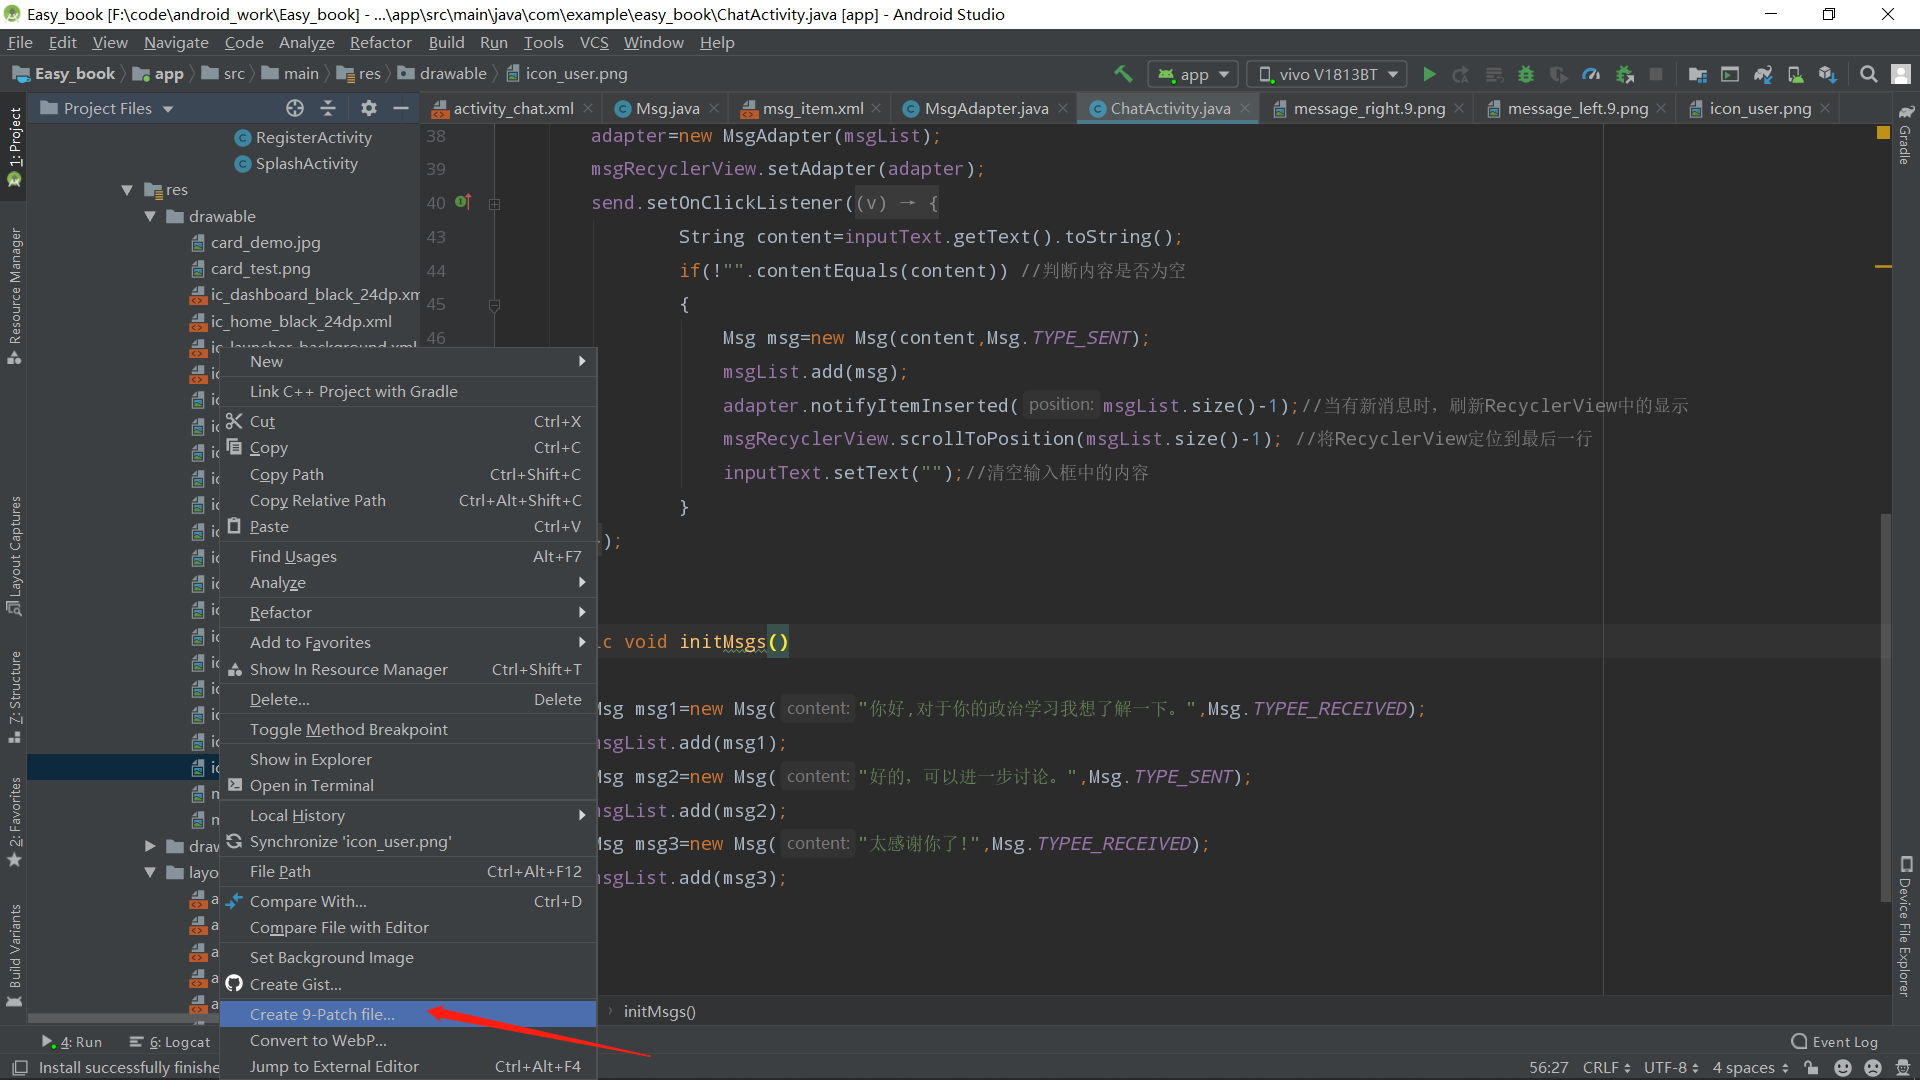Viewport: 1920px width, 1080px height.
Task: Locate opened file in Project view
Action: coord(294,108)
